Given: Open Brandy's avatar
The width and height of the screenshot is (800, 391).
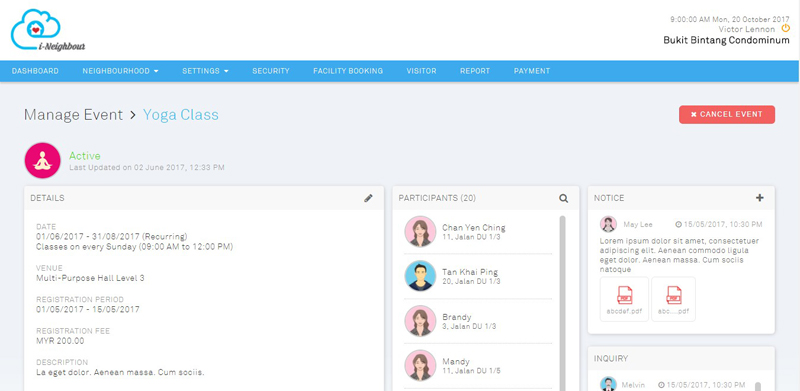Looking at the screenshot, I should [420, 321].
